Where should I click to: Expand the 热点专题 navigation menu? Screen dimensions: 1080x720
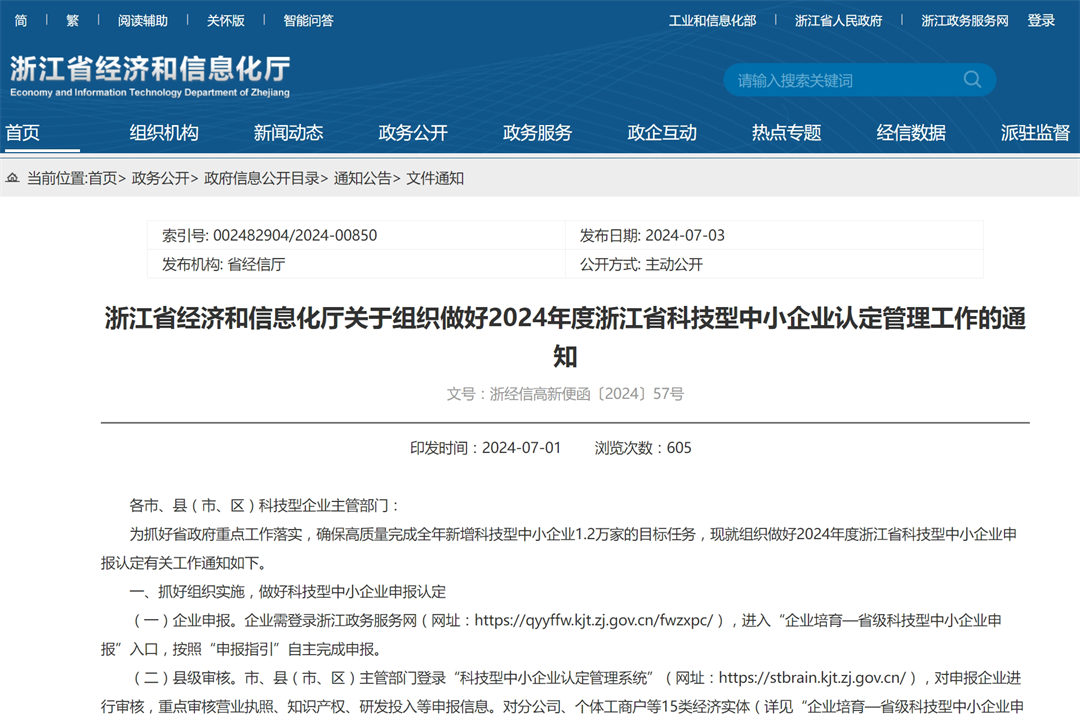pyautogui.click(x=786, y=132)
